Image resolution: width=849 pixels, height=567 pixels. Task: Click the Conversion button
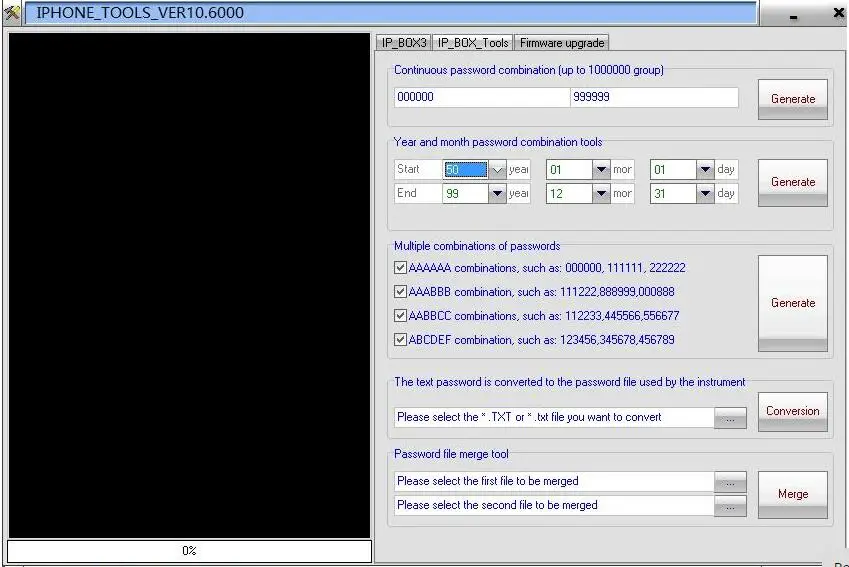point(793,412)
